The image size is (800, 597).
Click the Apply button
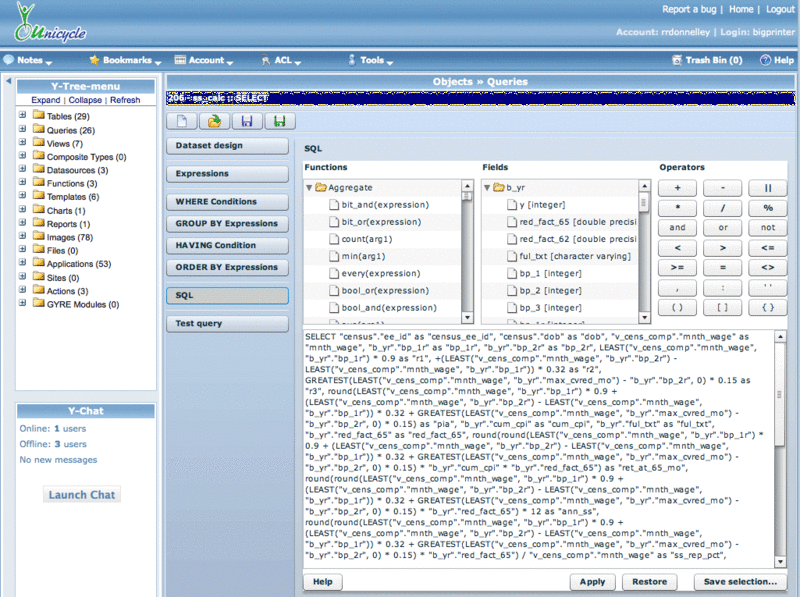click(x=592, y=581)
